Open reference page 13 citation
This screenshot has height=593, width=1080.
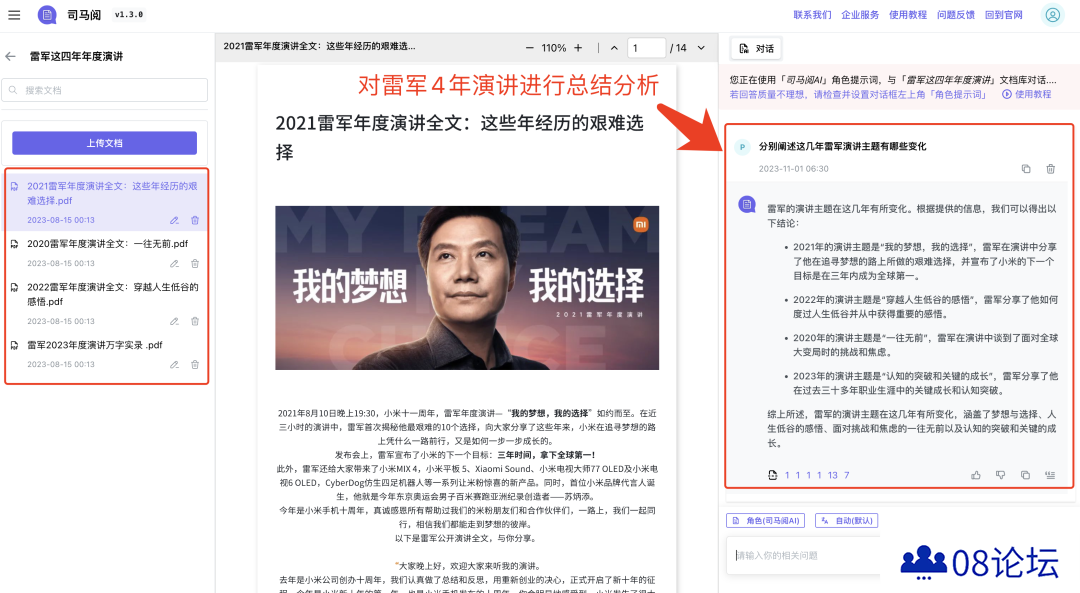point(833,475)
